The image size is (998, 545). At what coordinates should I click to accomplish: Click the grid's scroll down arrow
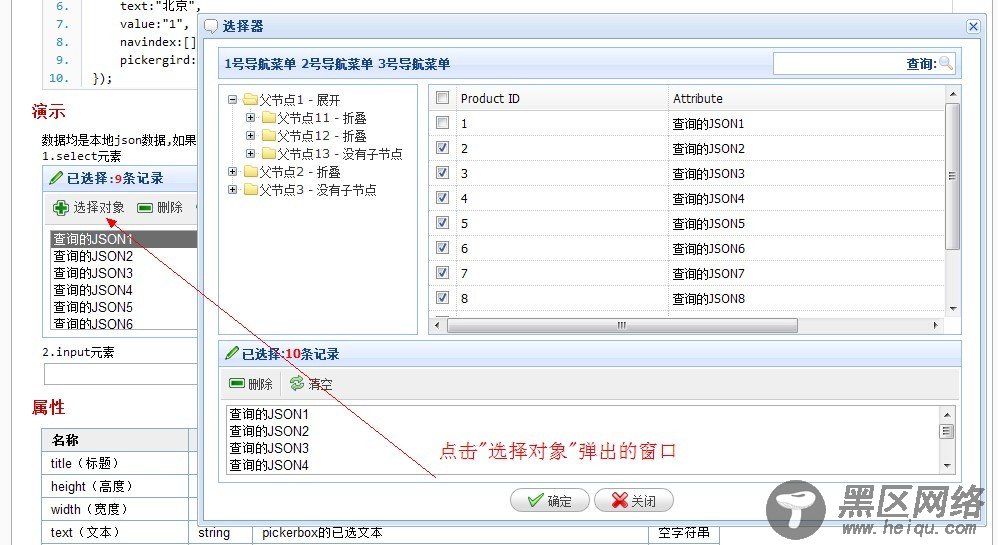point(953,309)
